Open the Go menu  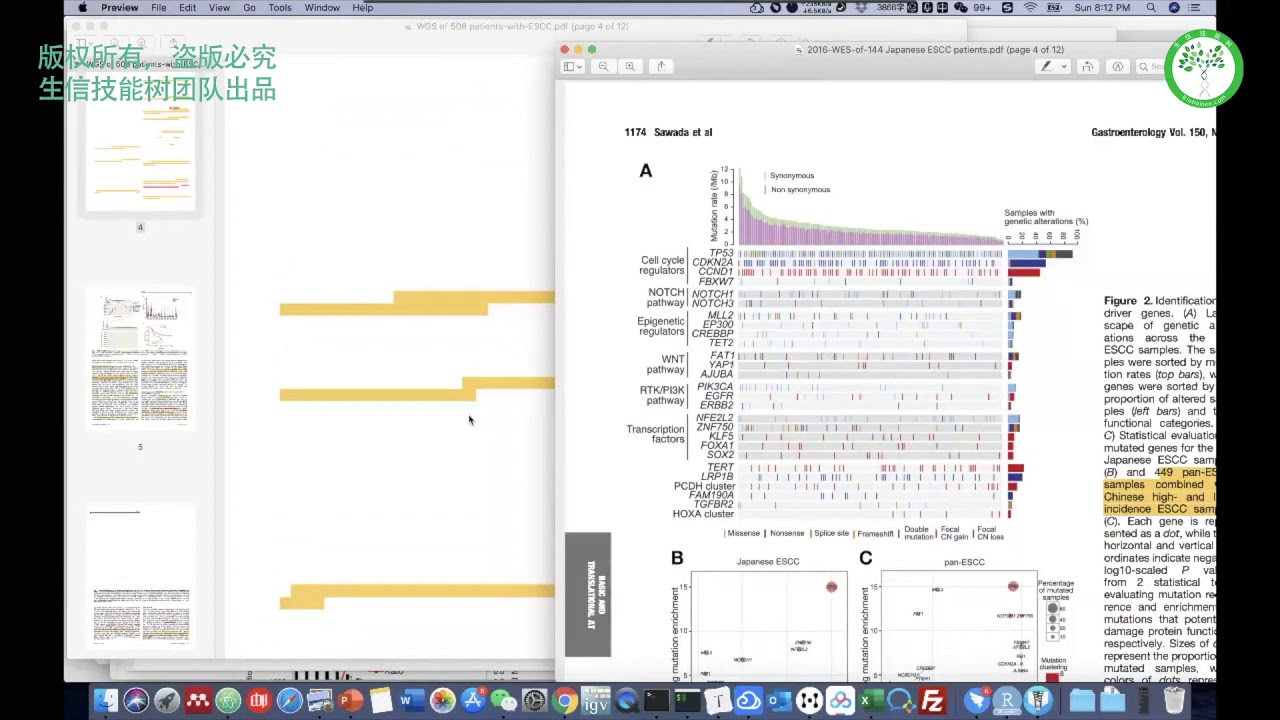coord(249,8)
